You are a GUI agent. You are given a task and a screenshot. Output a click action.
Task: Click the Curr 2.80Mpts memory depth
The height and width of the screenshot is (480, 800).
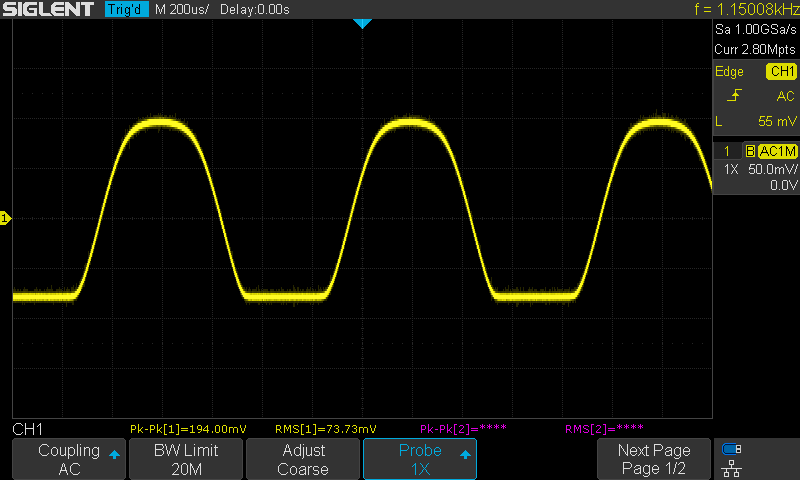(x=755, y=49)
